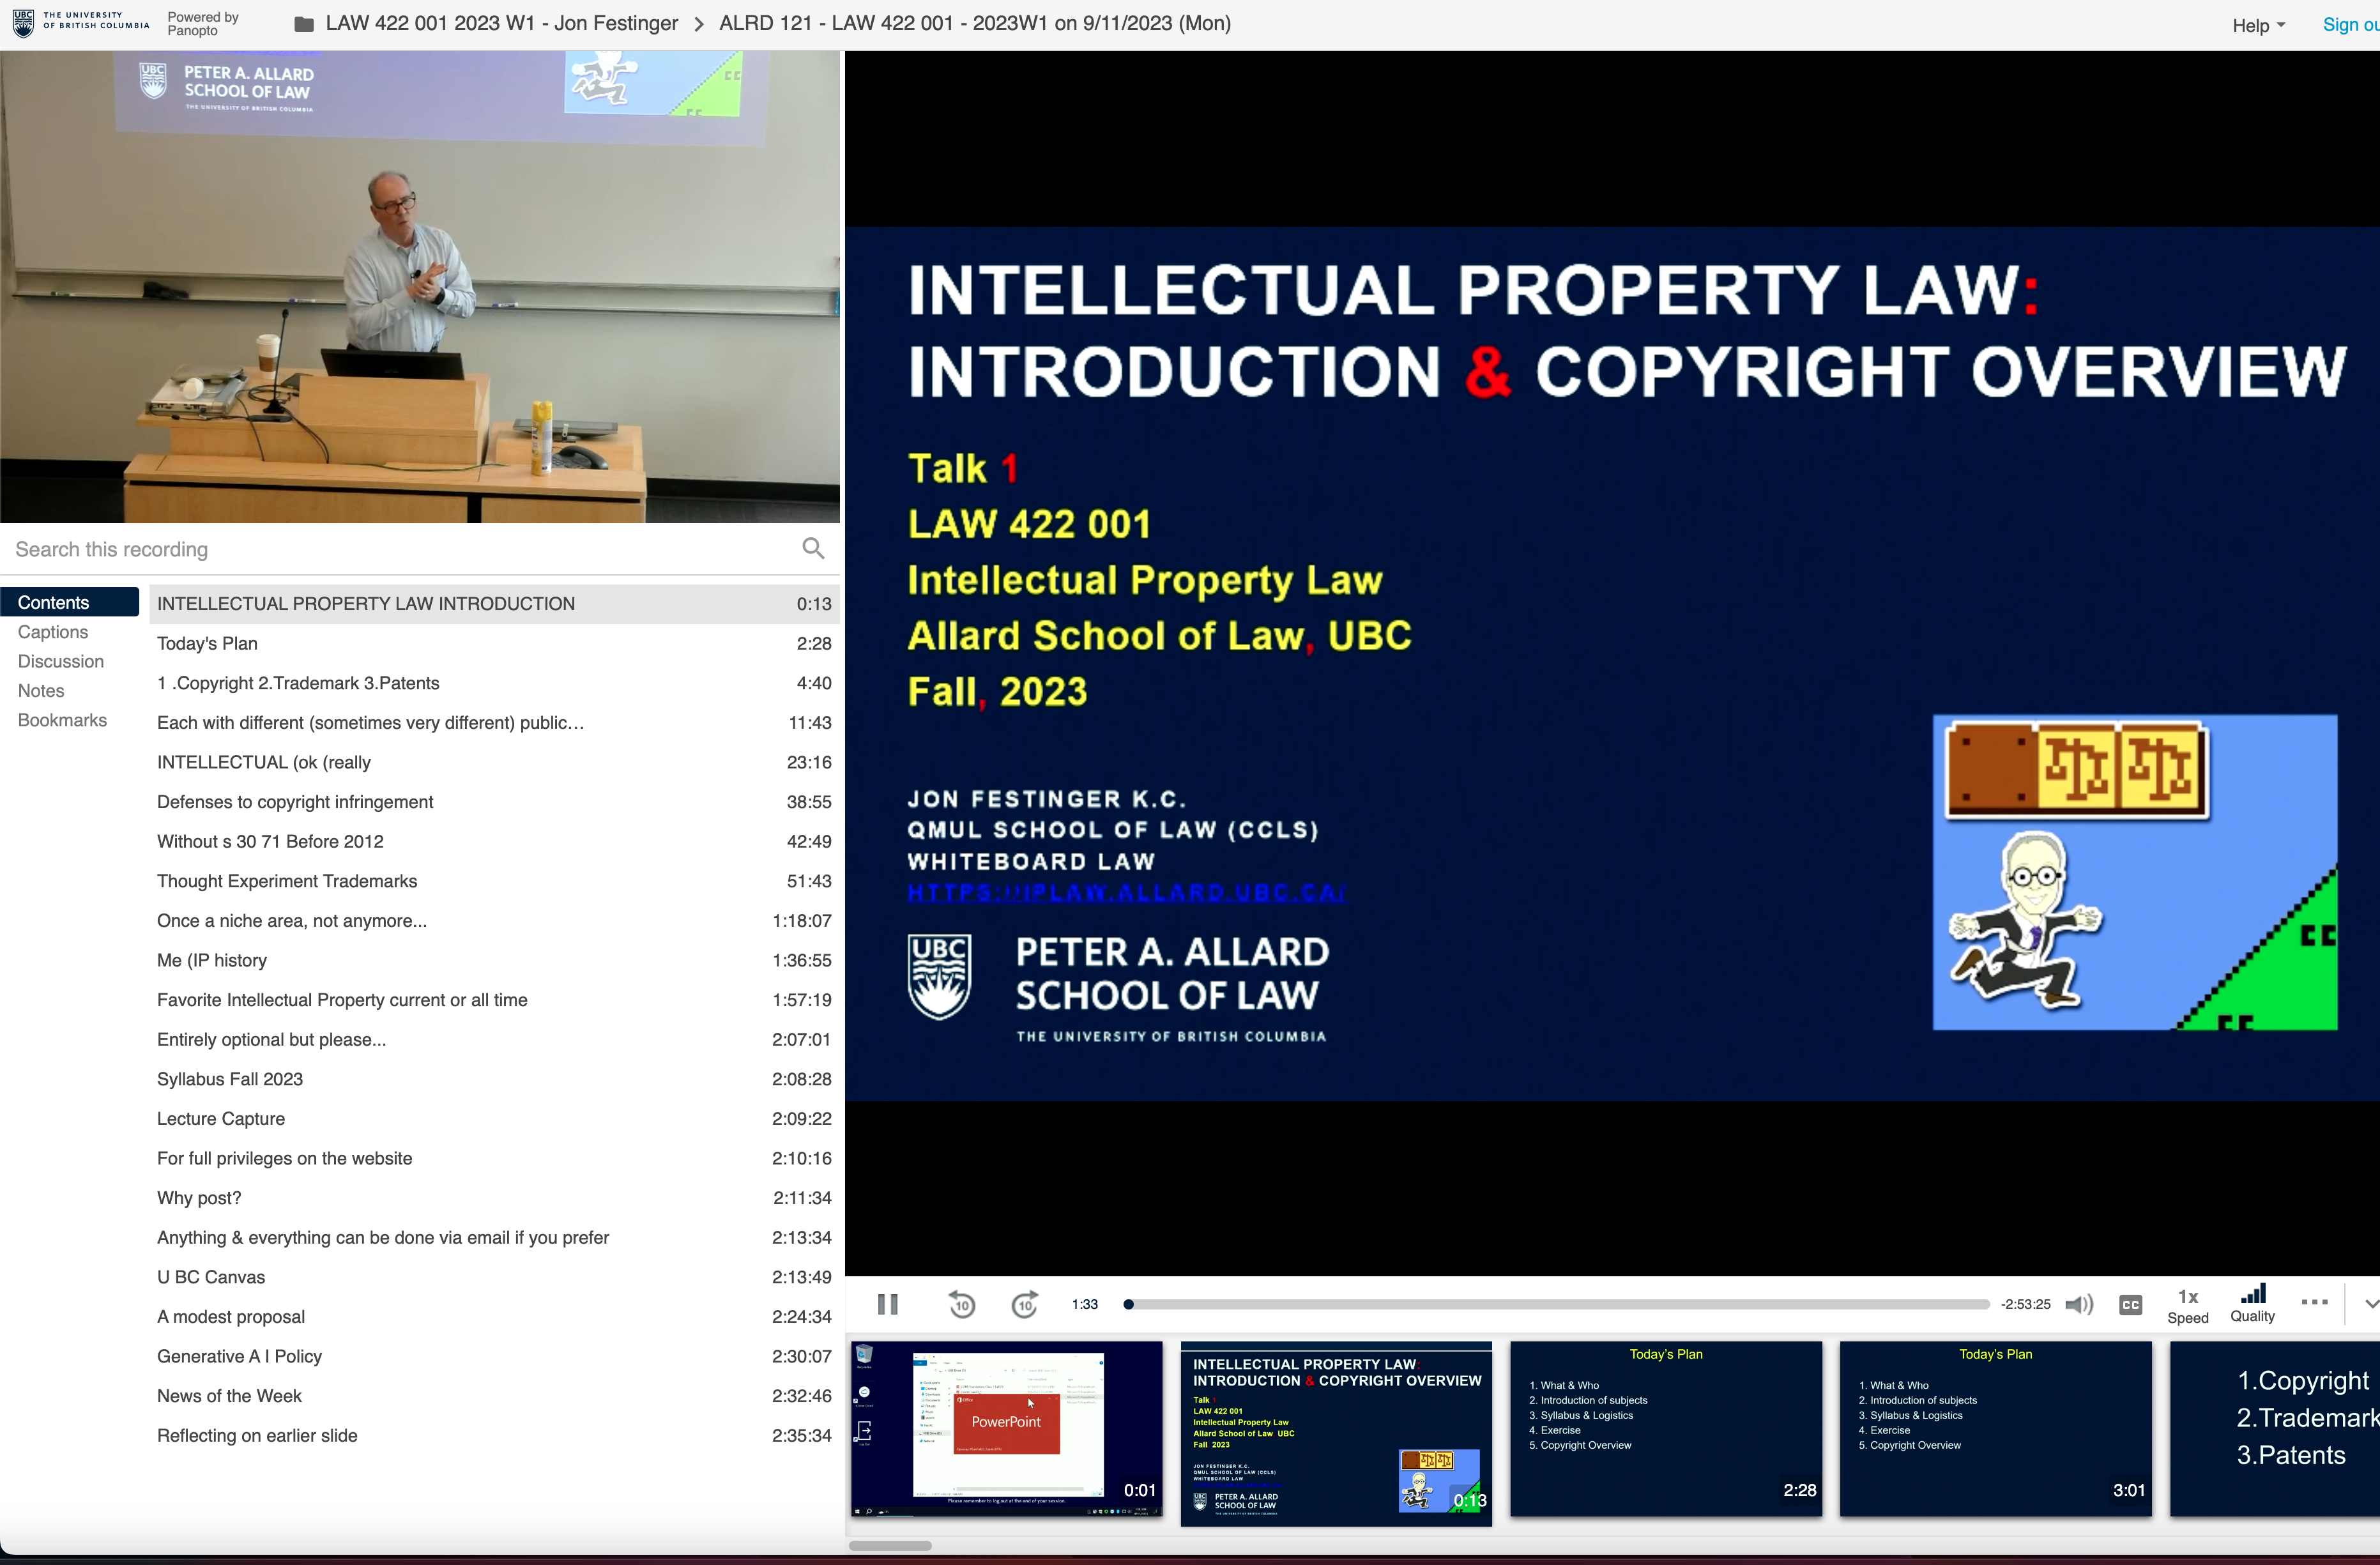Click the -2:53:25 remaining time display
The width and height of the screenshot is (2380, 1565).
click(x=2025, y=1304)
